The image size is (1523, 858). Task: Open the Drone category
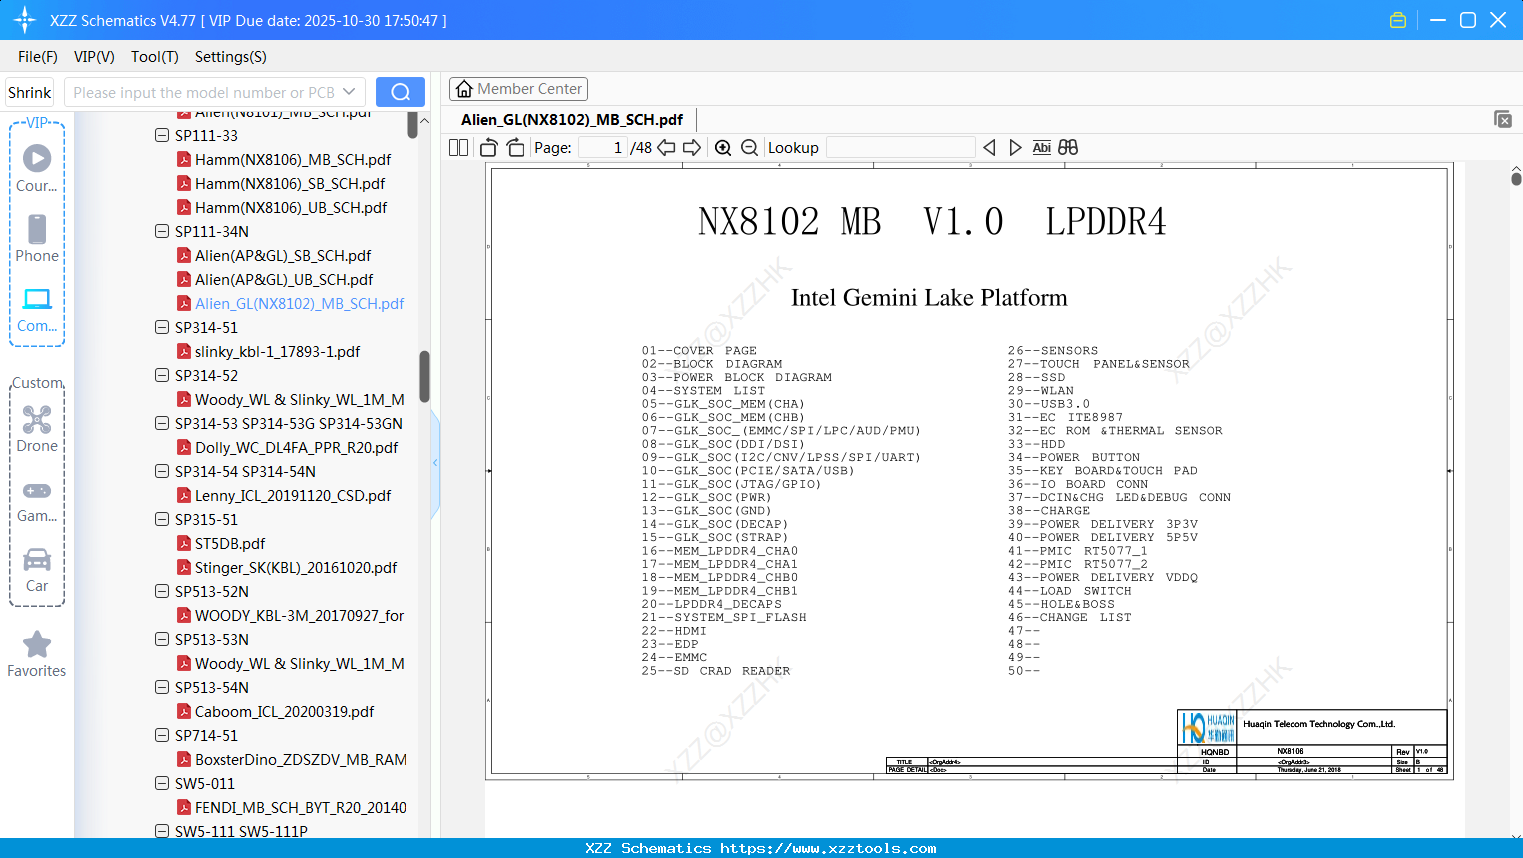[x=37, y=428]
